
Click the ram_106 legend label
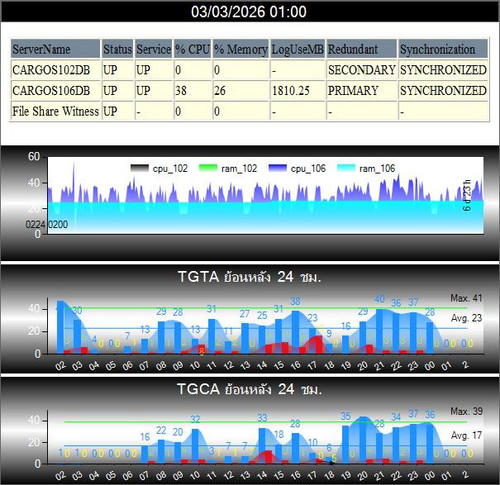(x=377, y=168)
